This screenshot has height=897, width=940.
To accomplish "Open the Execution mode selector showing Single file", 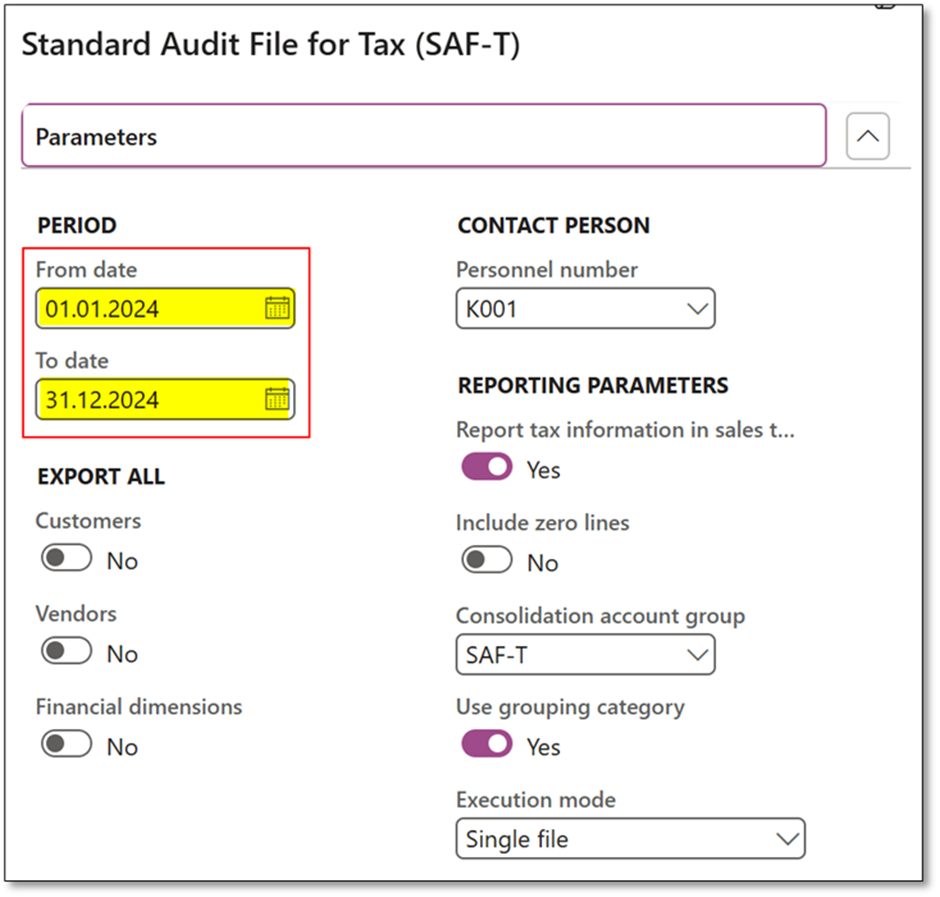I will pyautogui.click(x=630, y=838).
